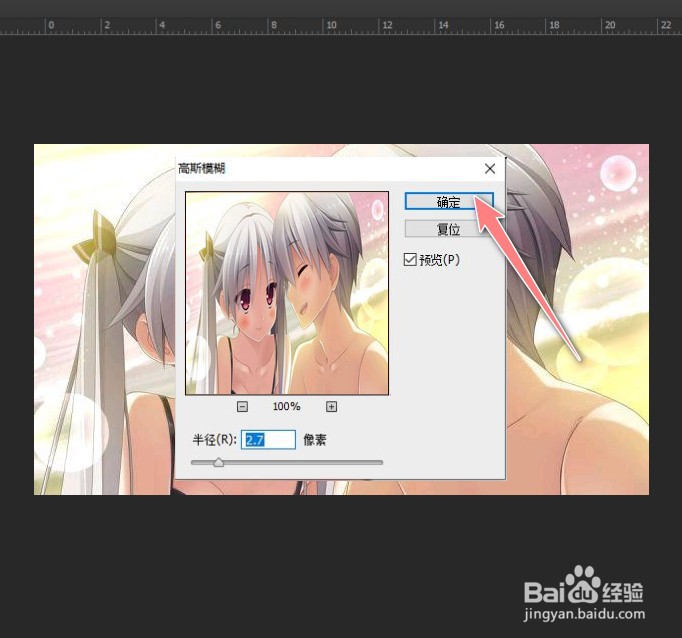The height and width of the screenshot is (638, 682).
Task: Click the 高斯模糊 dialog title
Action: tap(201, 168)
